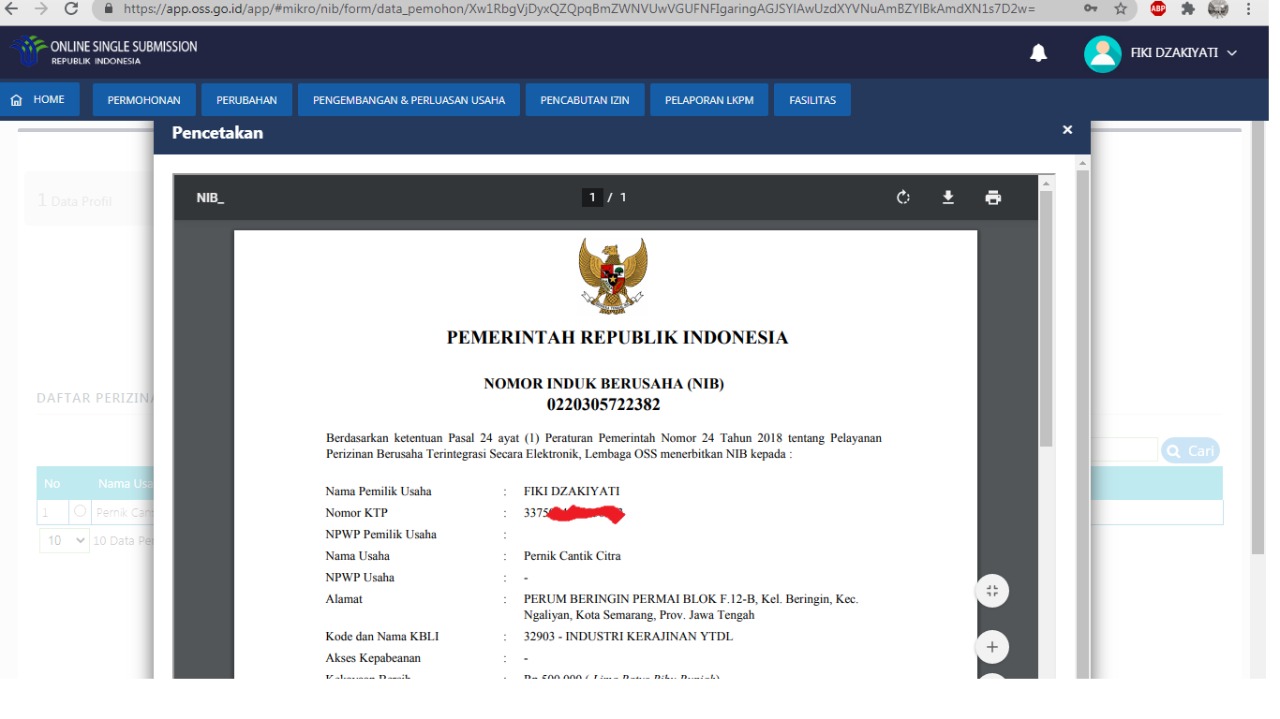
Task: Open the PERMOHONAN menu
Action: pyautogui.click(x=144, y=100)
